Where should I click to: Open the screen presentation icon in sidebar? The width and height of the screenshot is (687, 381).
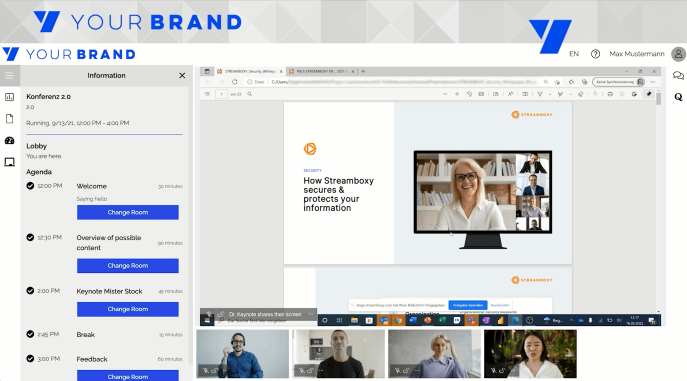[x=9, y=162]
